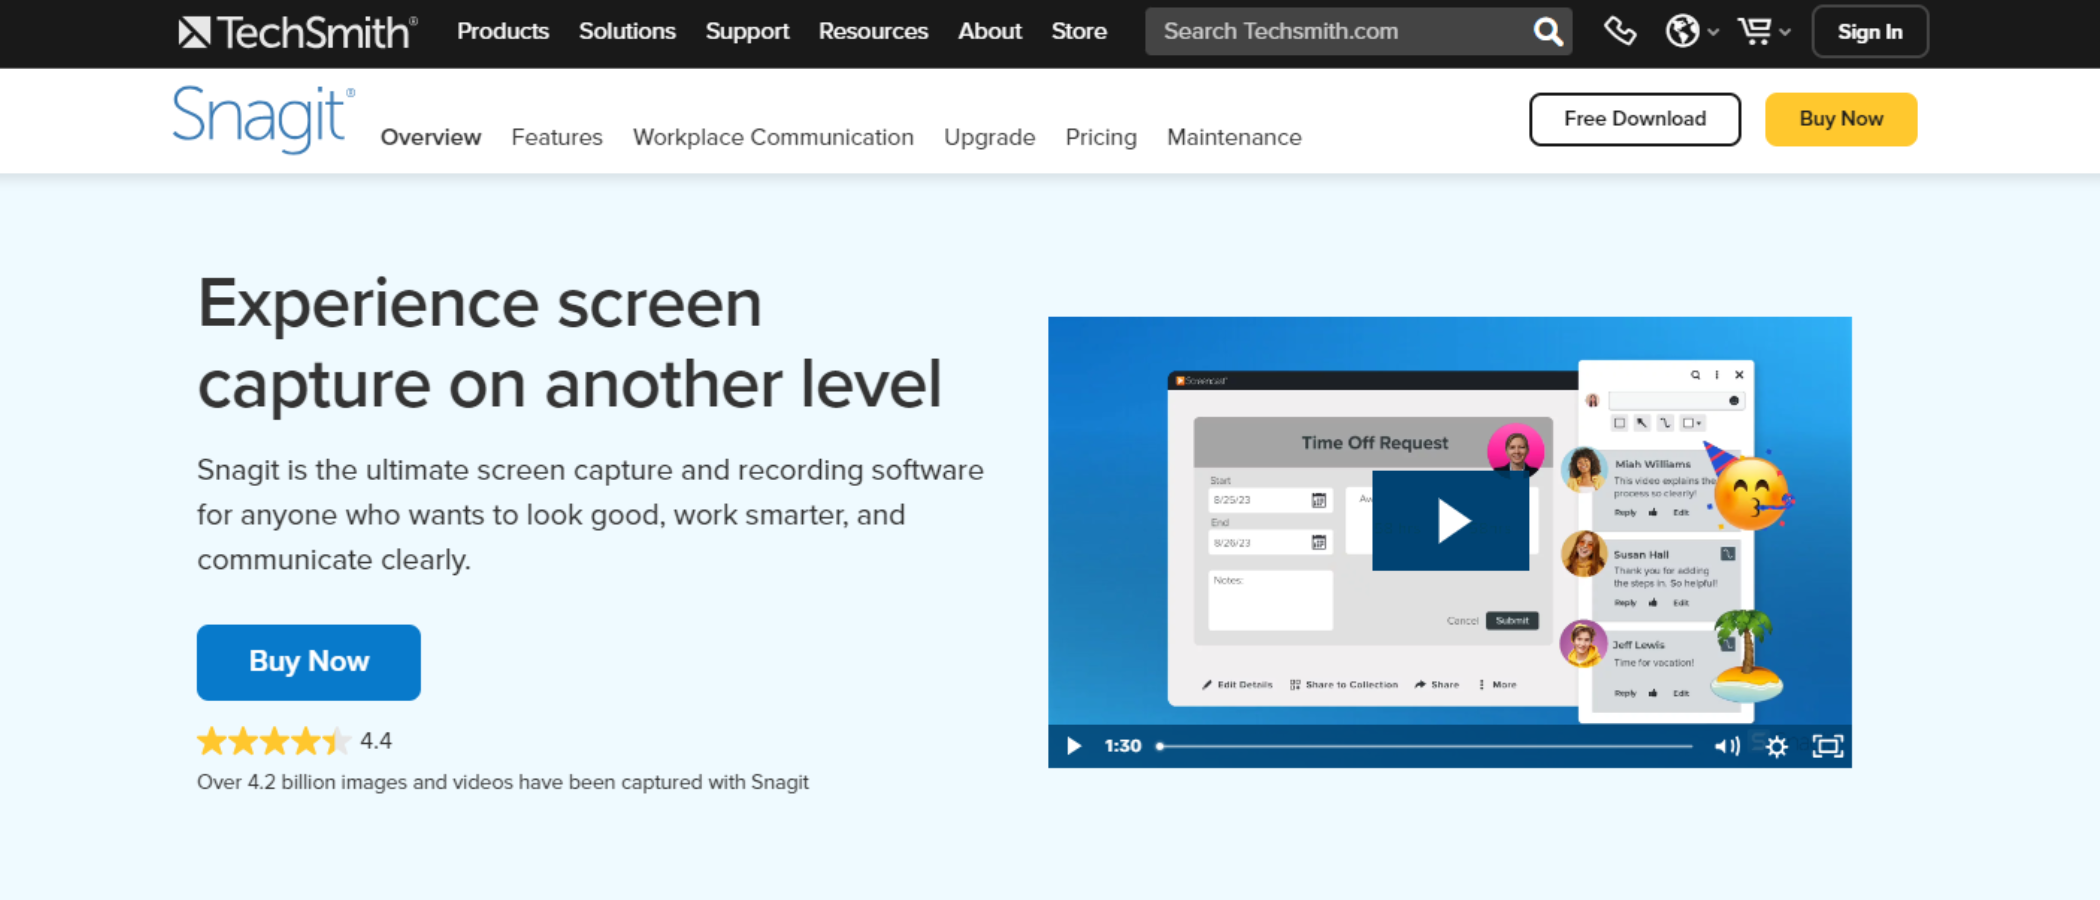2100x900 pixels.
Task: Click the Snagit logo
Action: coord(263,119)
